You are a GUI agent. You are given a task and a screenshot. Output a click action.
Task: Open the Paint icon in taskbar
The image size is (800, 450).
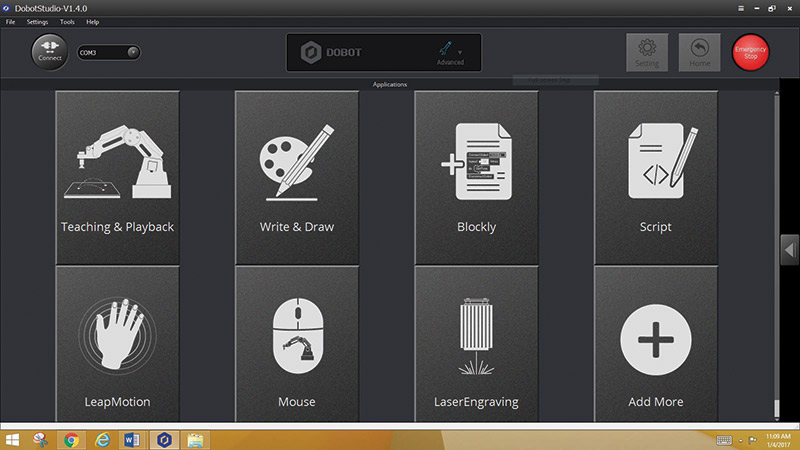point(41,440)
